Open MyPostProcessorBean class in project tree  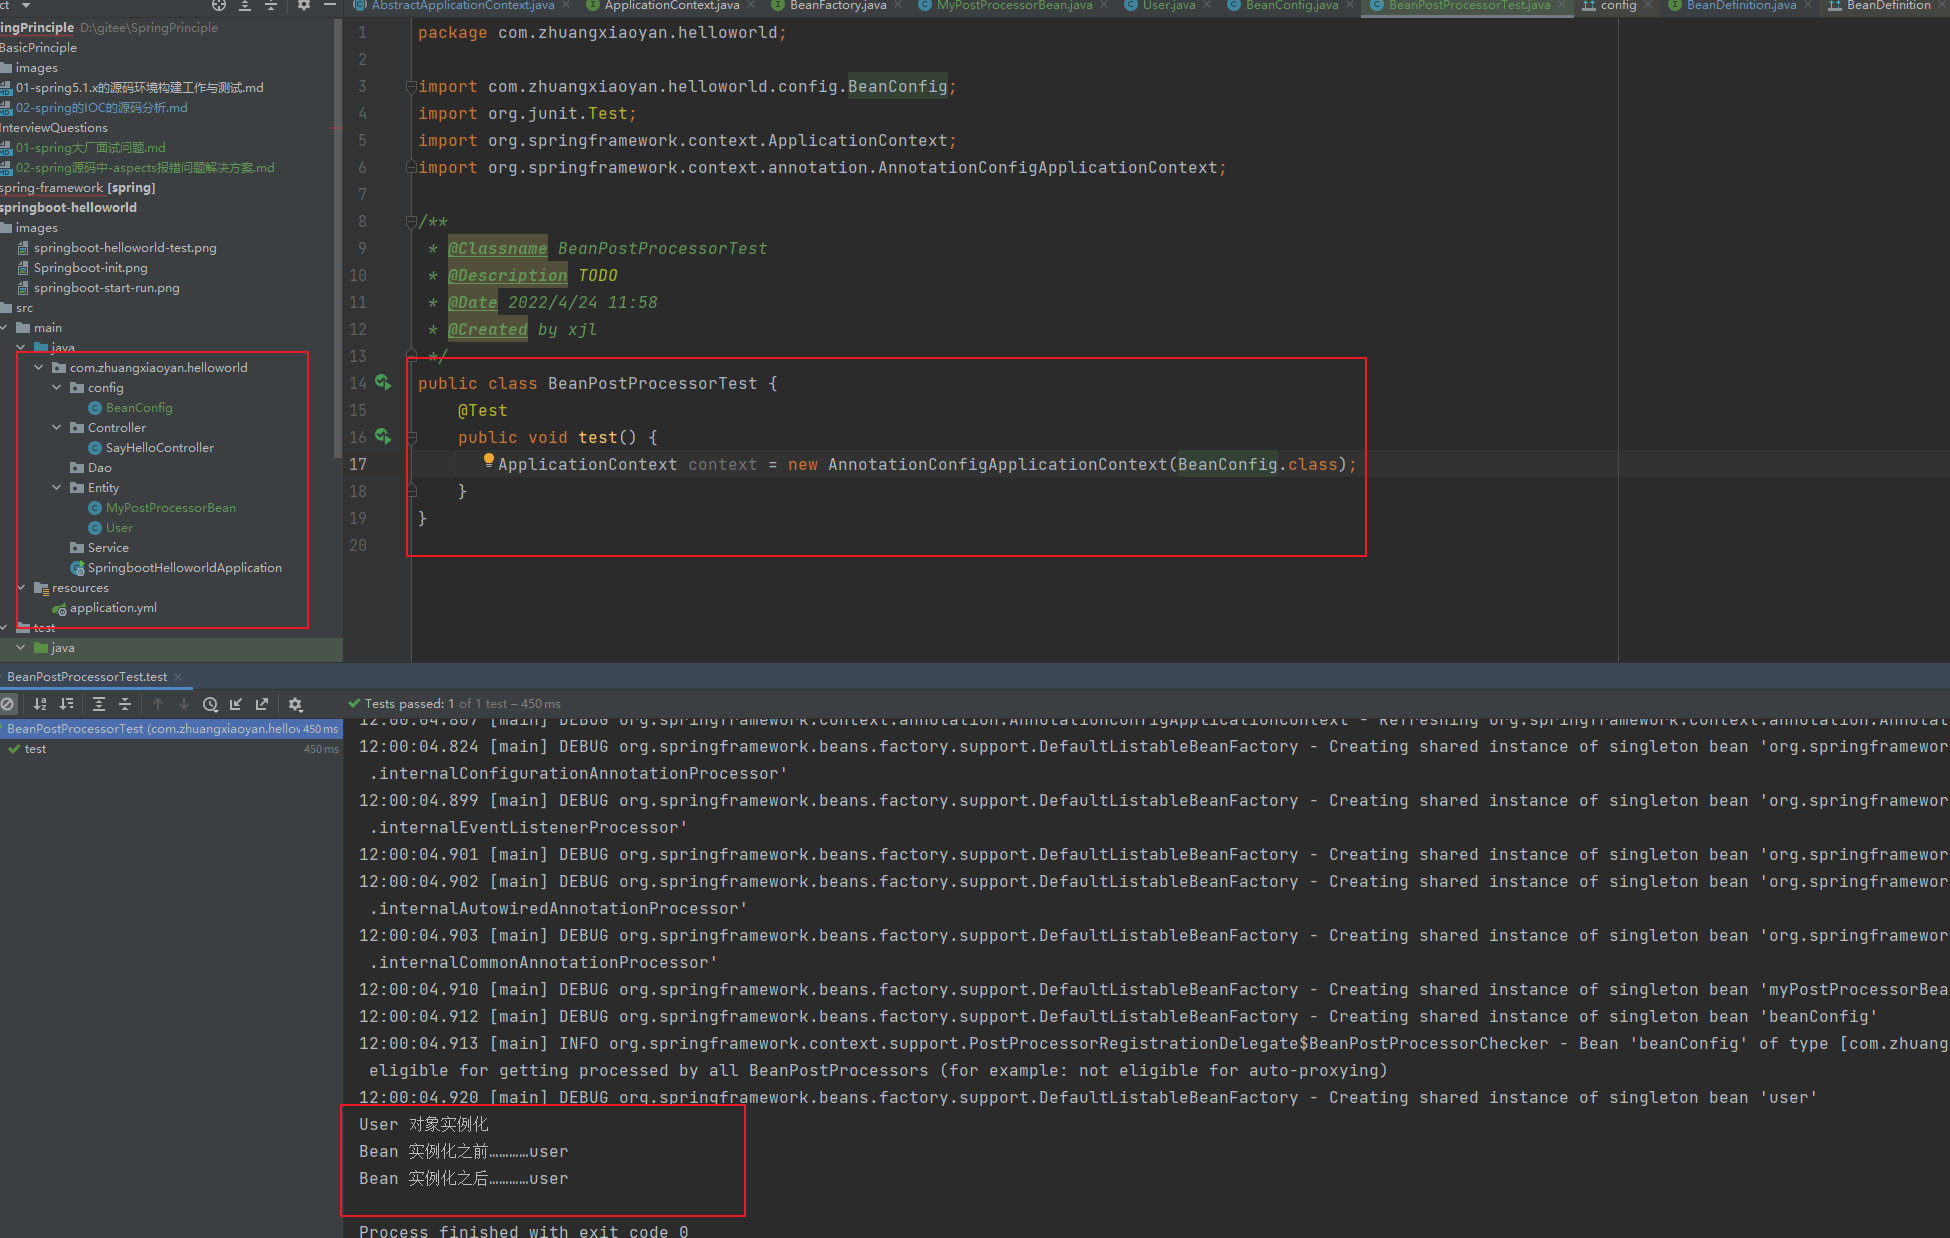coord(170,508)
